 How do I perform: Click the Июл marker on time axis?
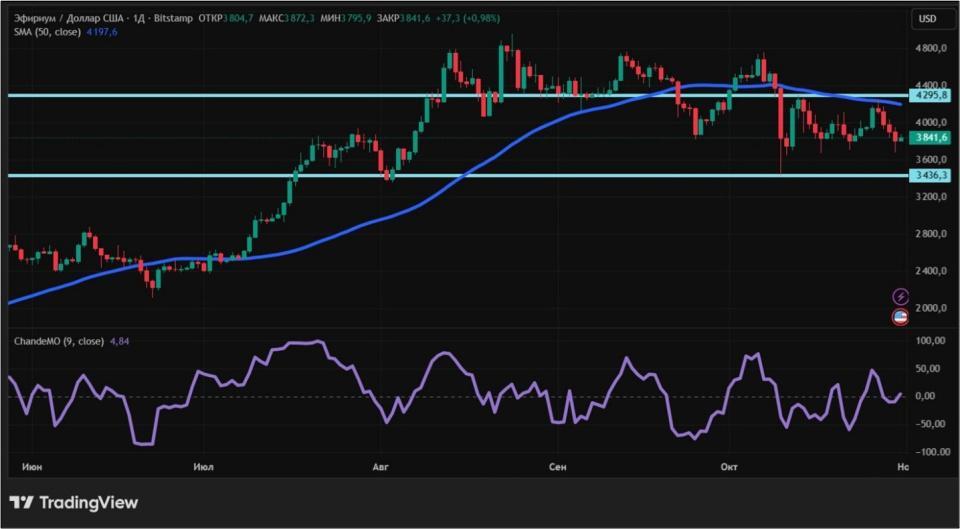click(x=203, y=467)
